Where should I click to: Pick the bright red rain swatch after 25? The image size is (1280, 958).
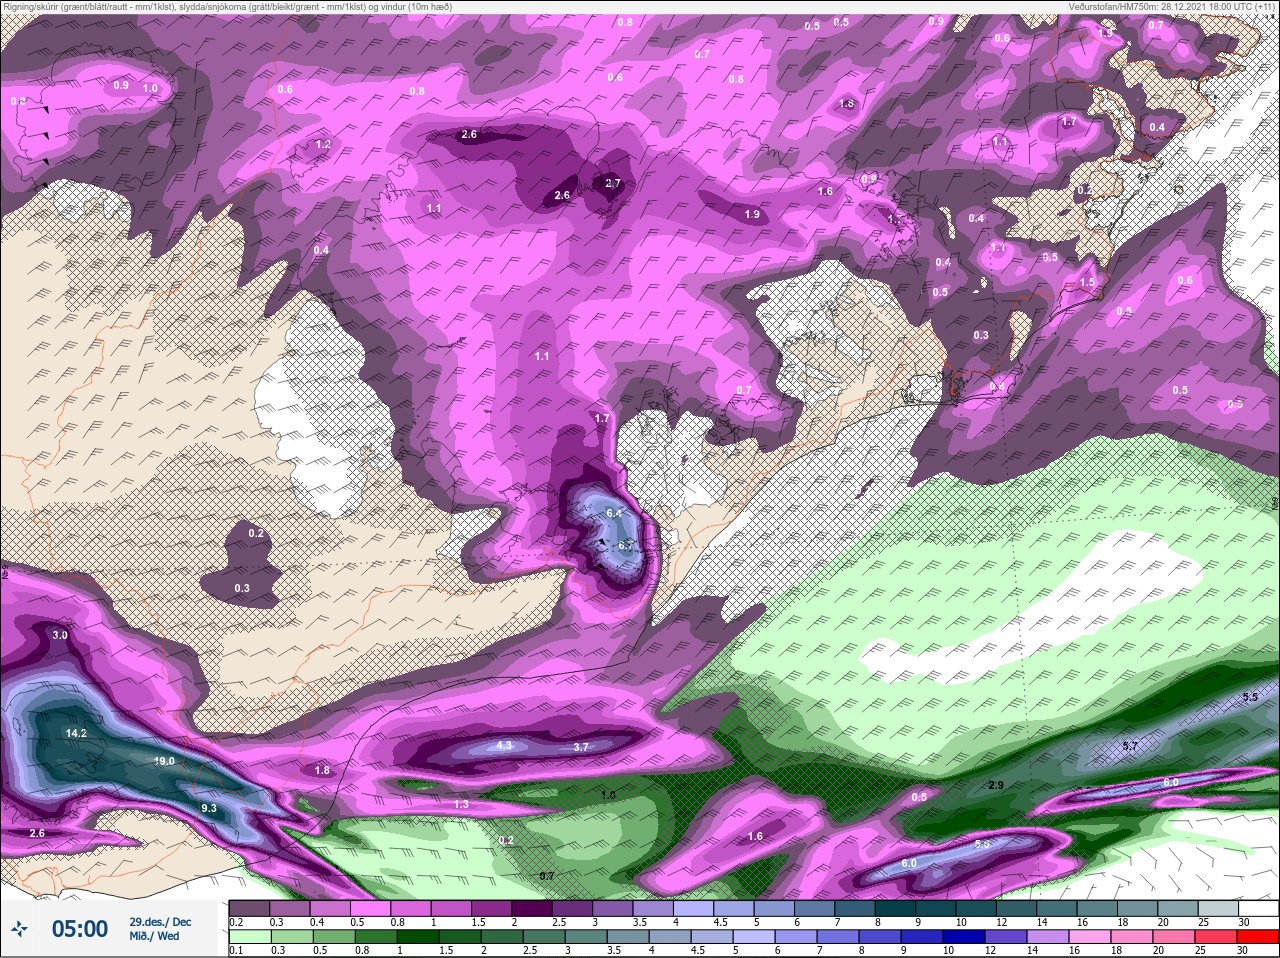pos(1257,935)
